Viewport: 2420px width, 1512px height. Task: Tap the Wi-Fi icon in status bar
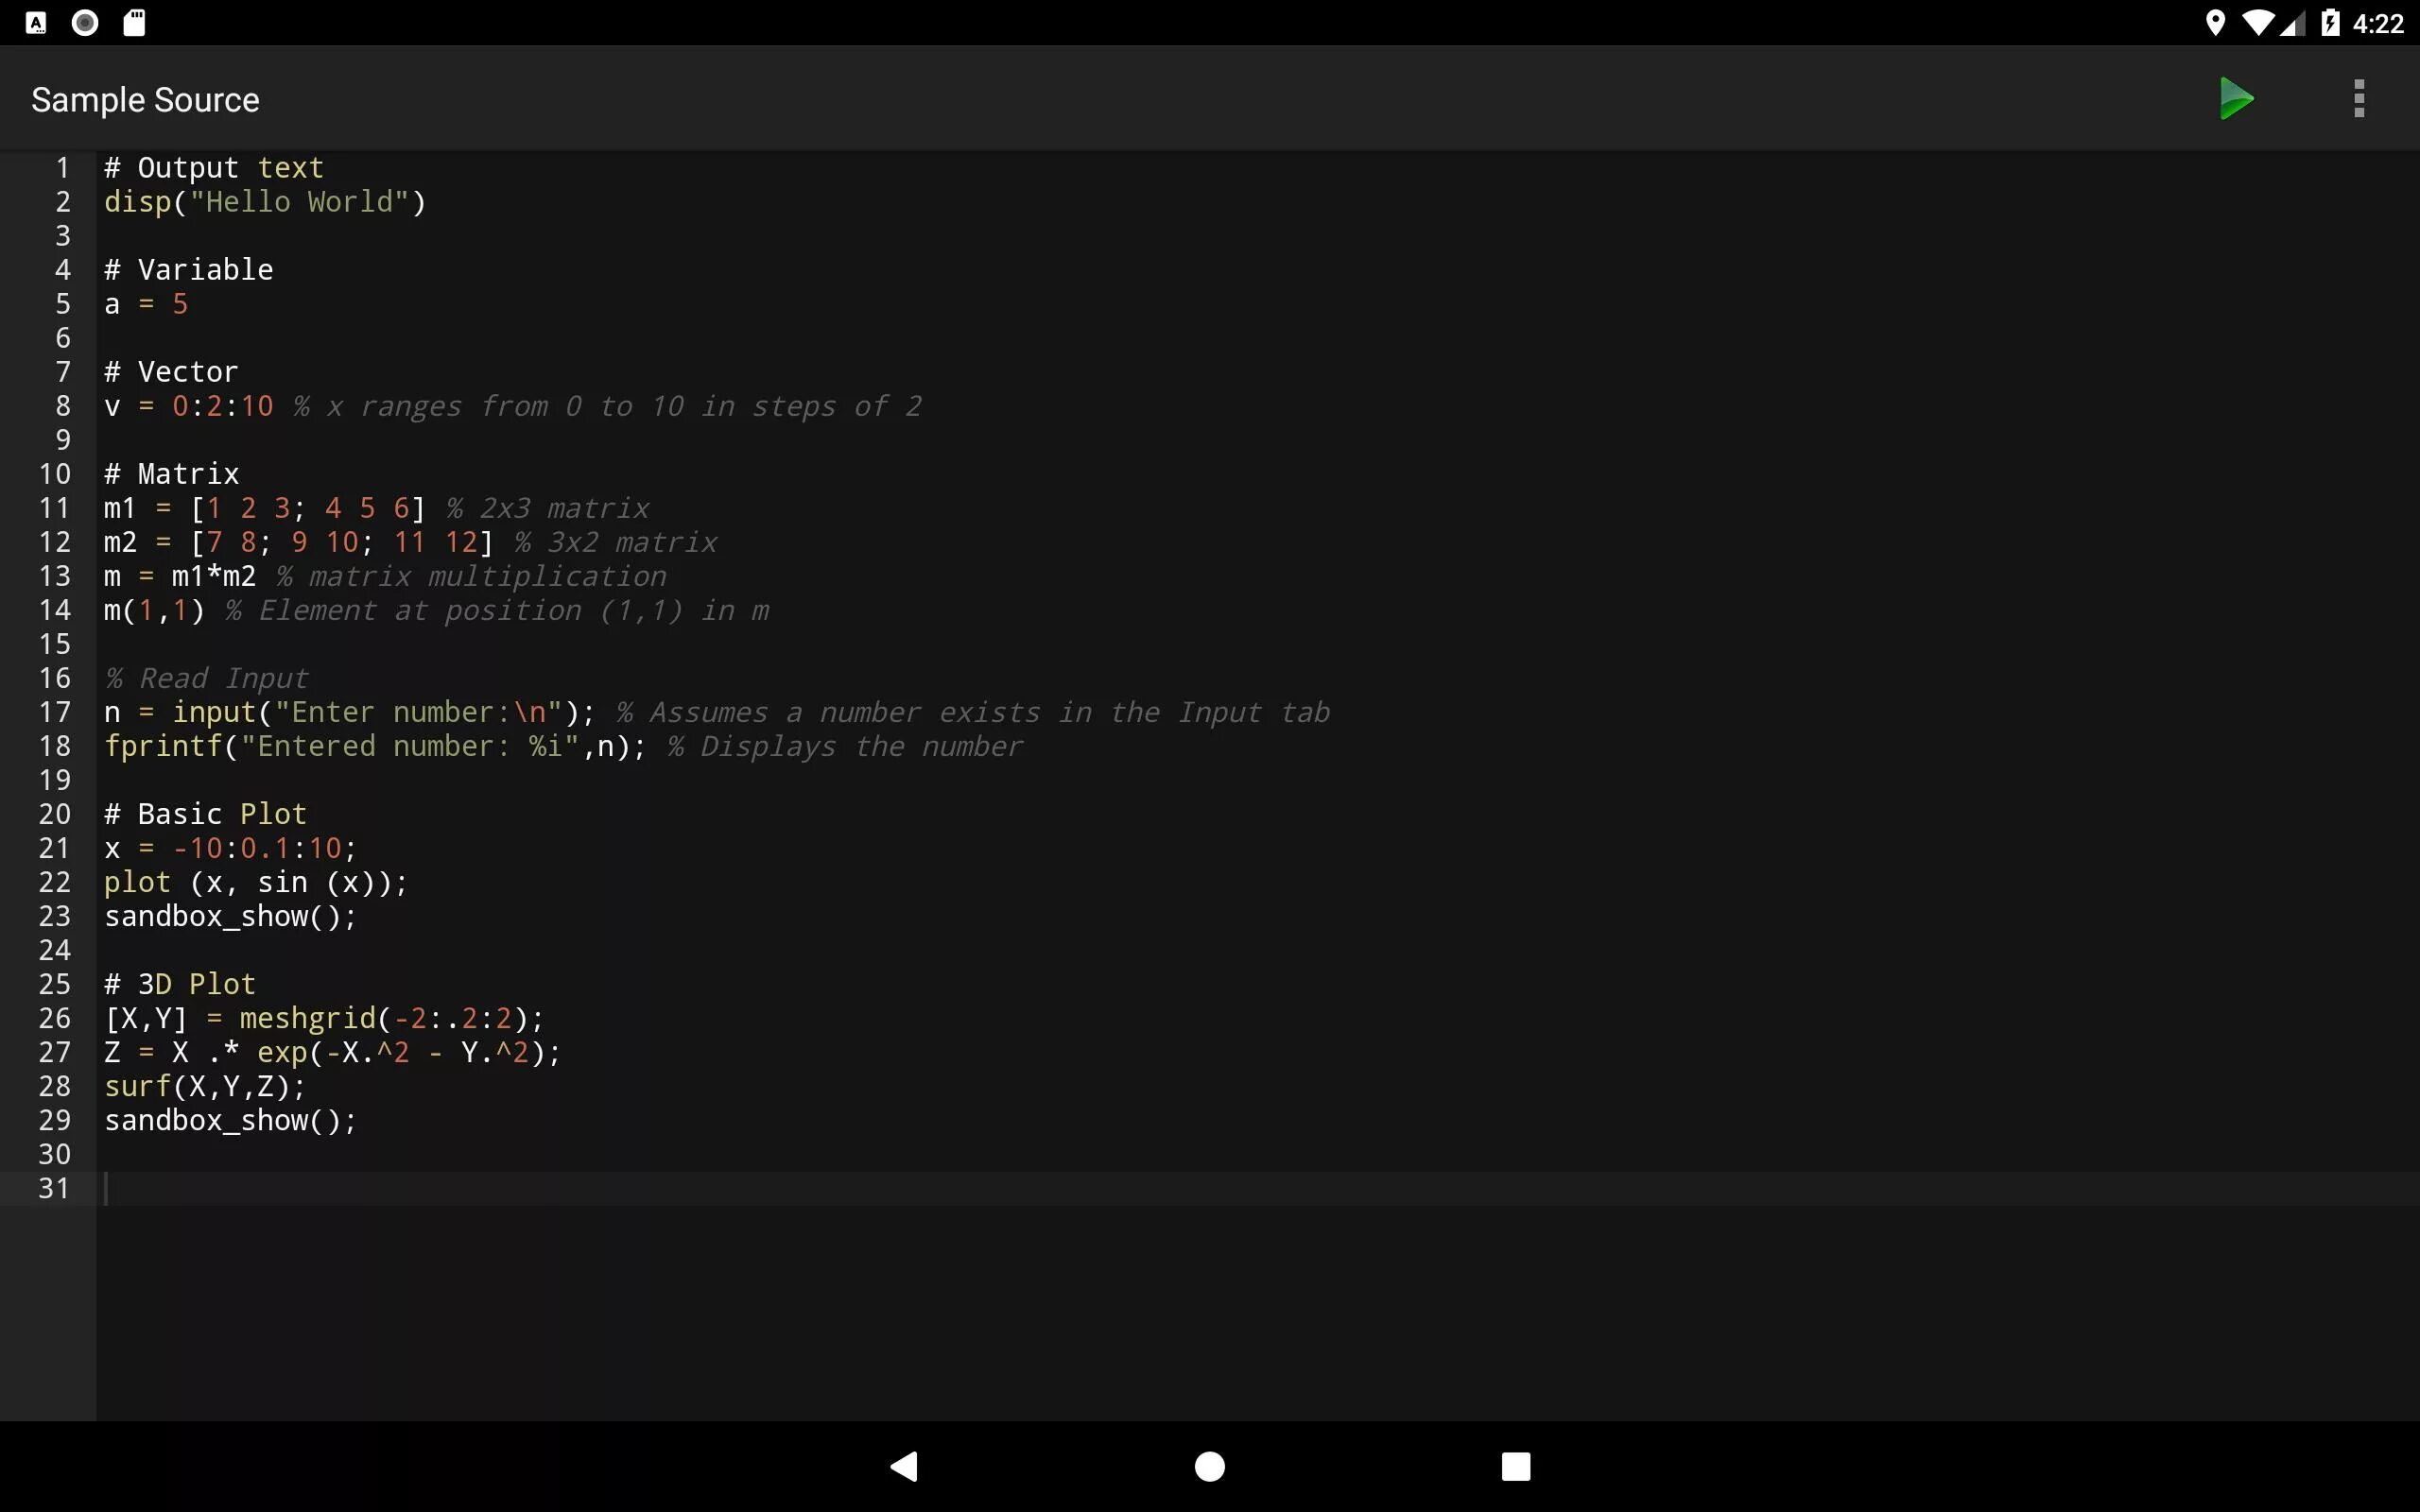tap(2258, 23)
